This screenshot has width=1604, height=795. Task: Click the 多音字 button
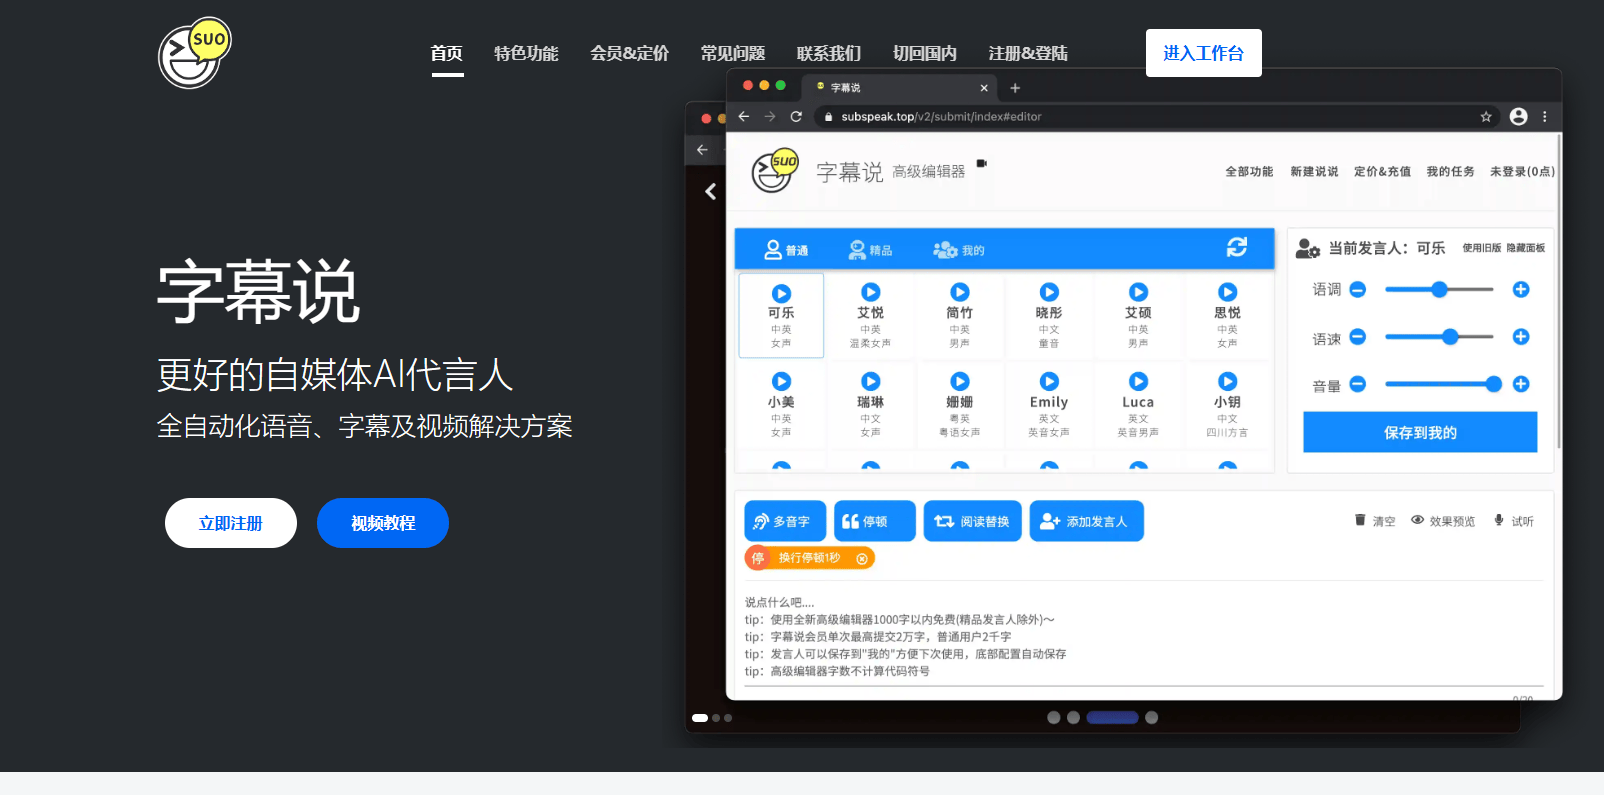(x=785, y=521)
